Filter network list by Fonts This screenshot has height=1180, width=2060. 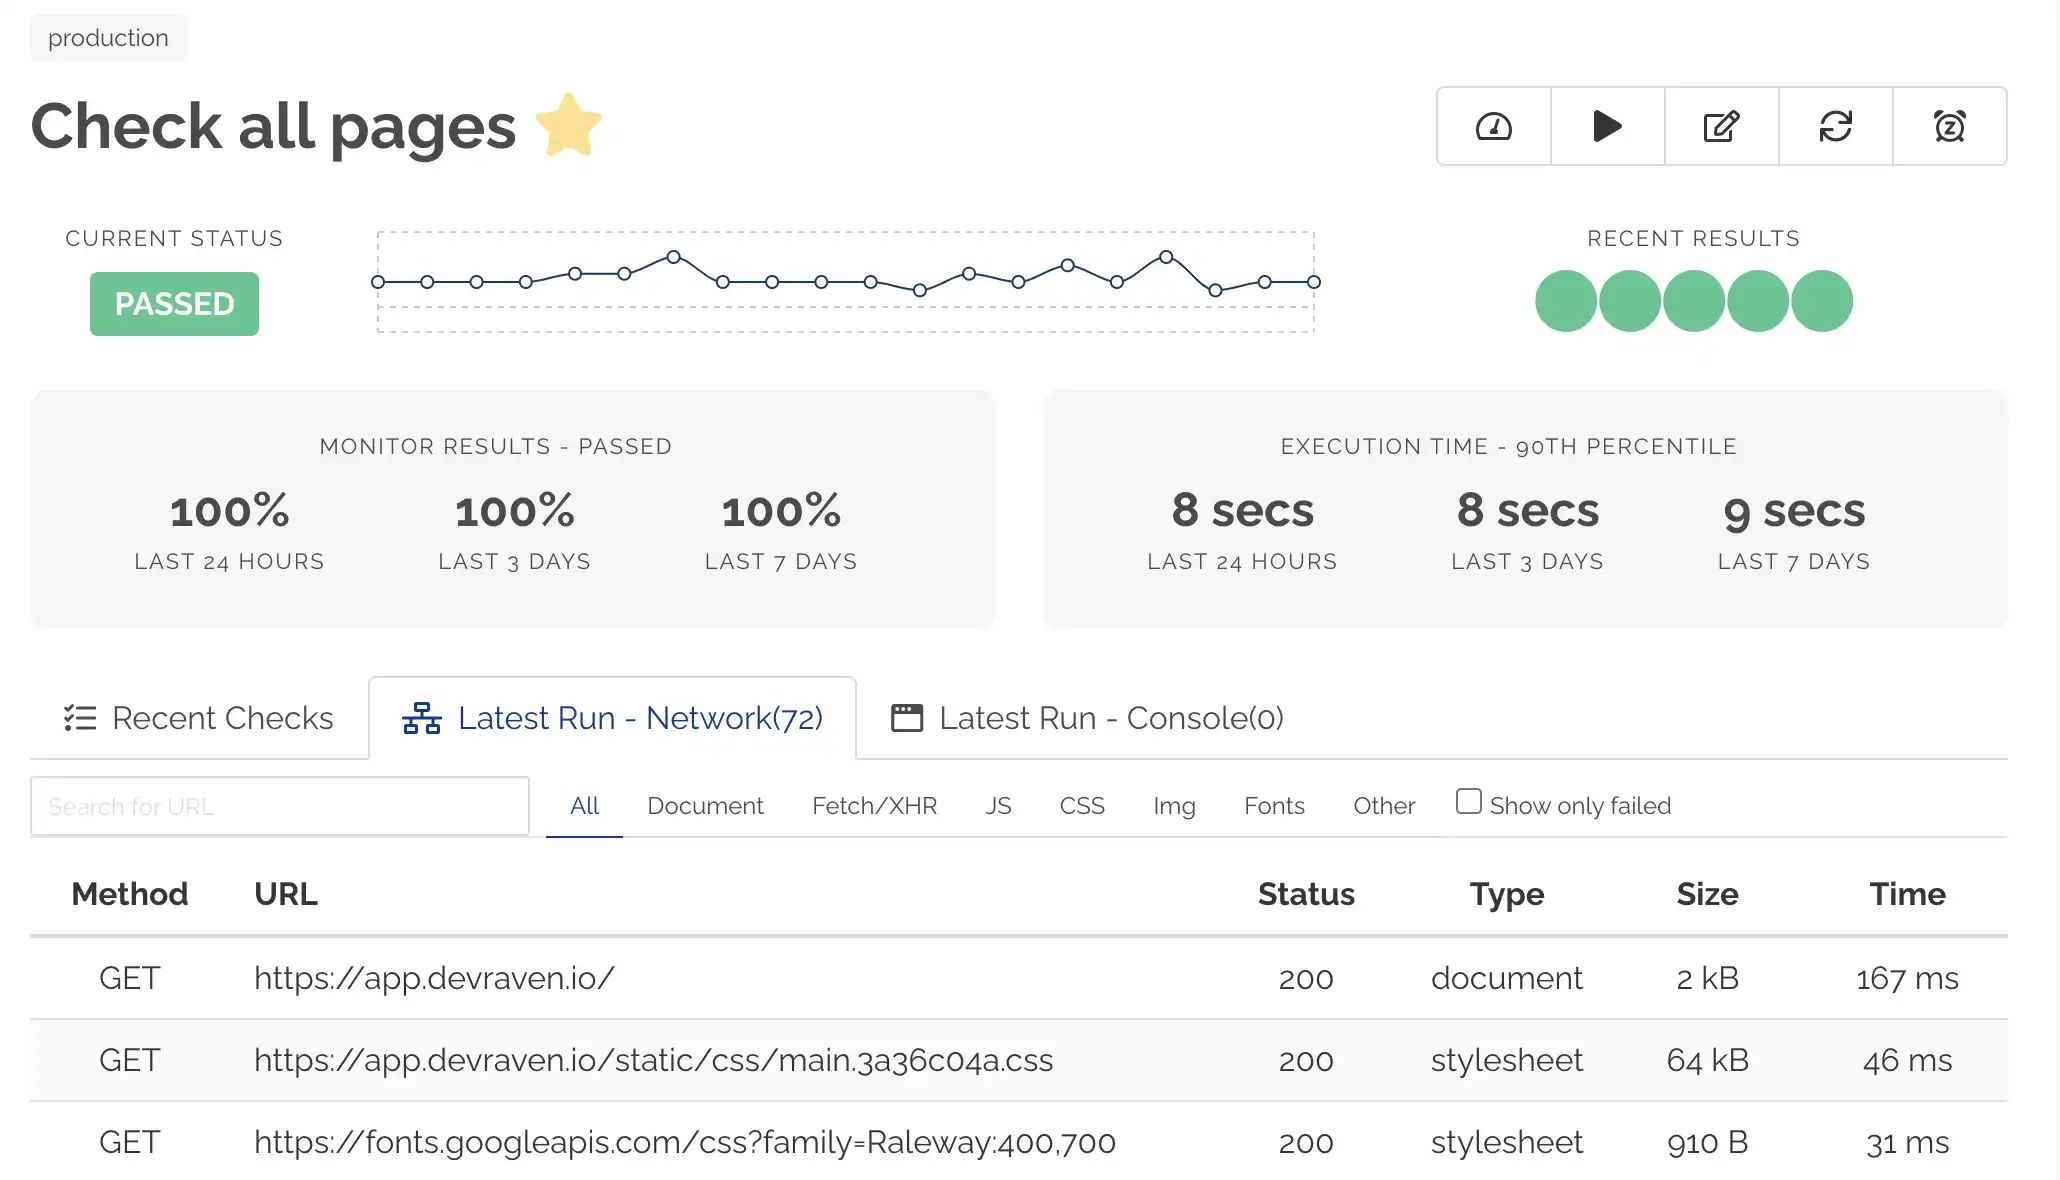coord(1274,806)
